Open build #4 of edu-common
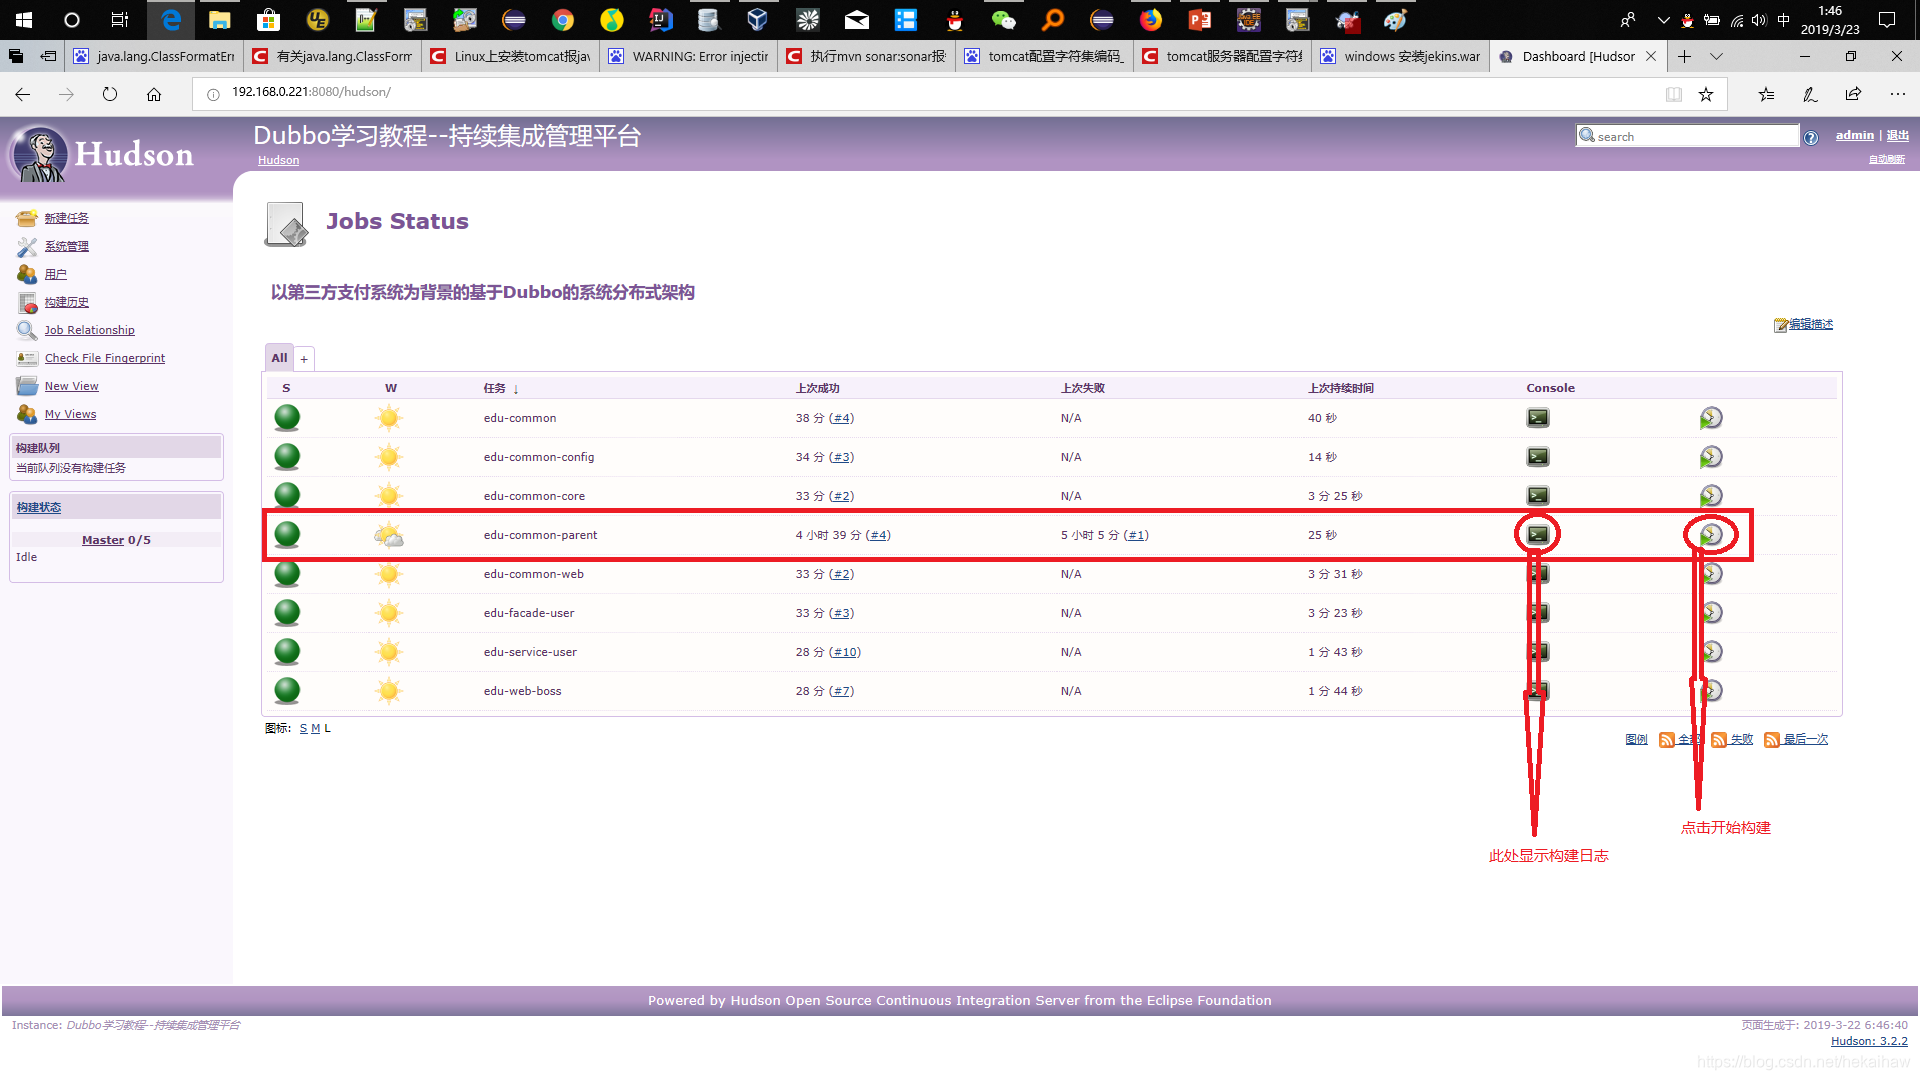The height and width of the screenshot is (1080, 1920). coord(841,418)
